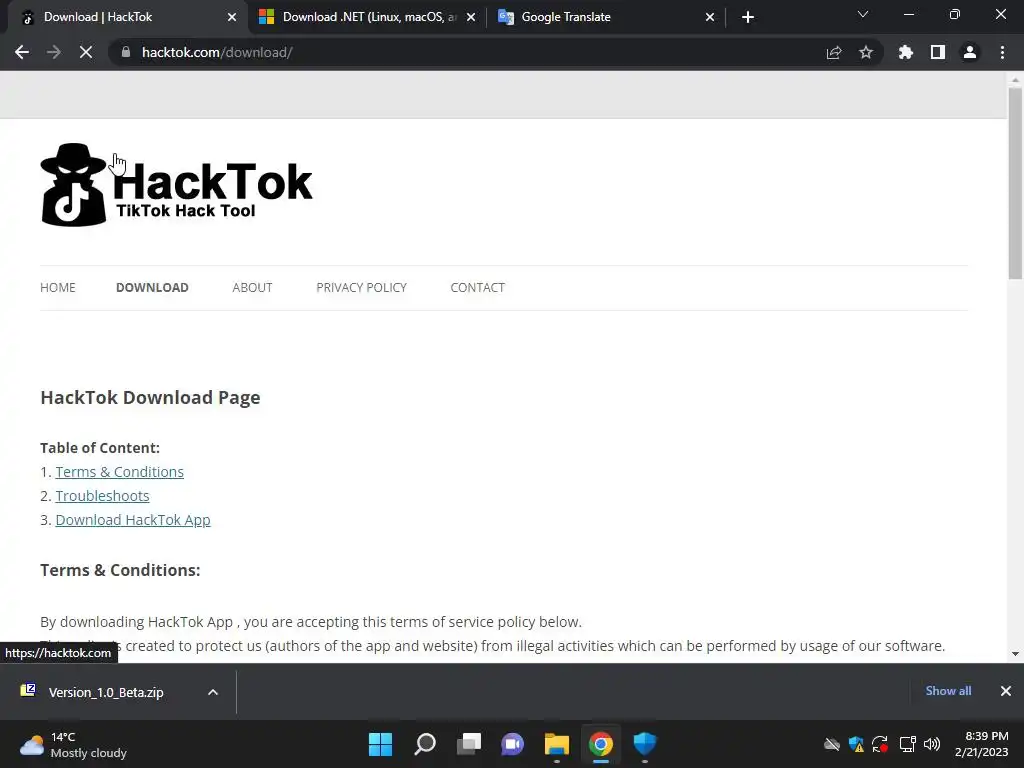Click the Windows Security warning tray icon

(856, 744)
